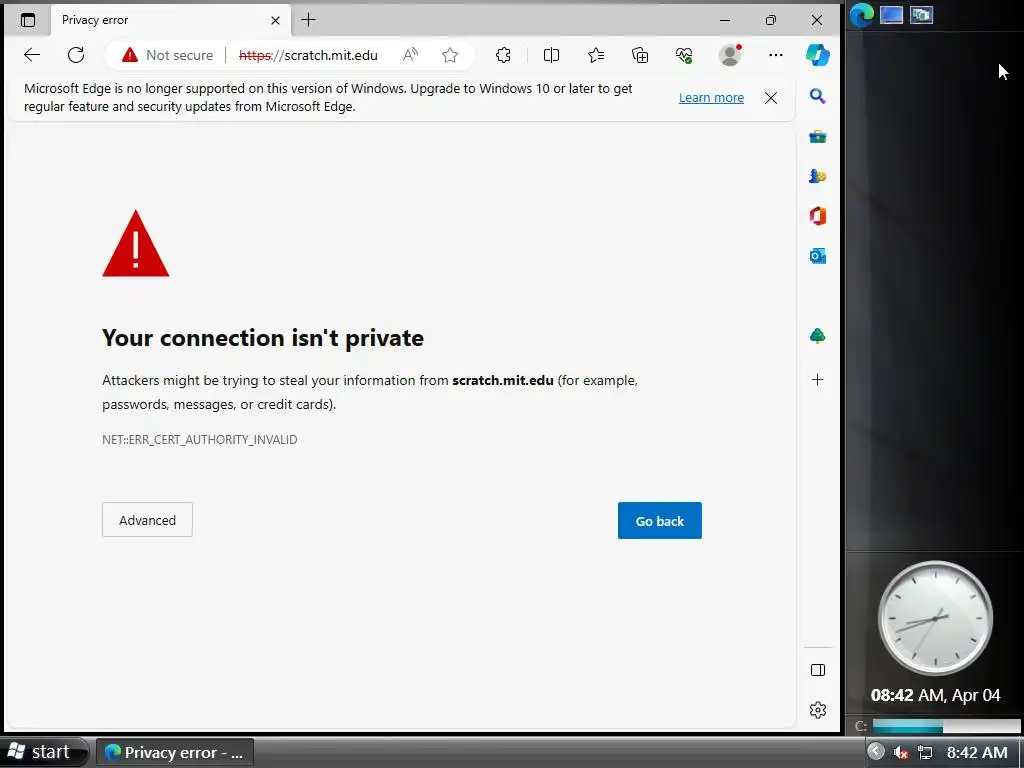Open the sidebar Tools briefcase icon
This screenshot has height=768, width=1024.
click(x=818, y=136)
